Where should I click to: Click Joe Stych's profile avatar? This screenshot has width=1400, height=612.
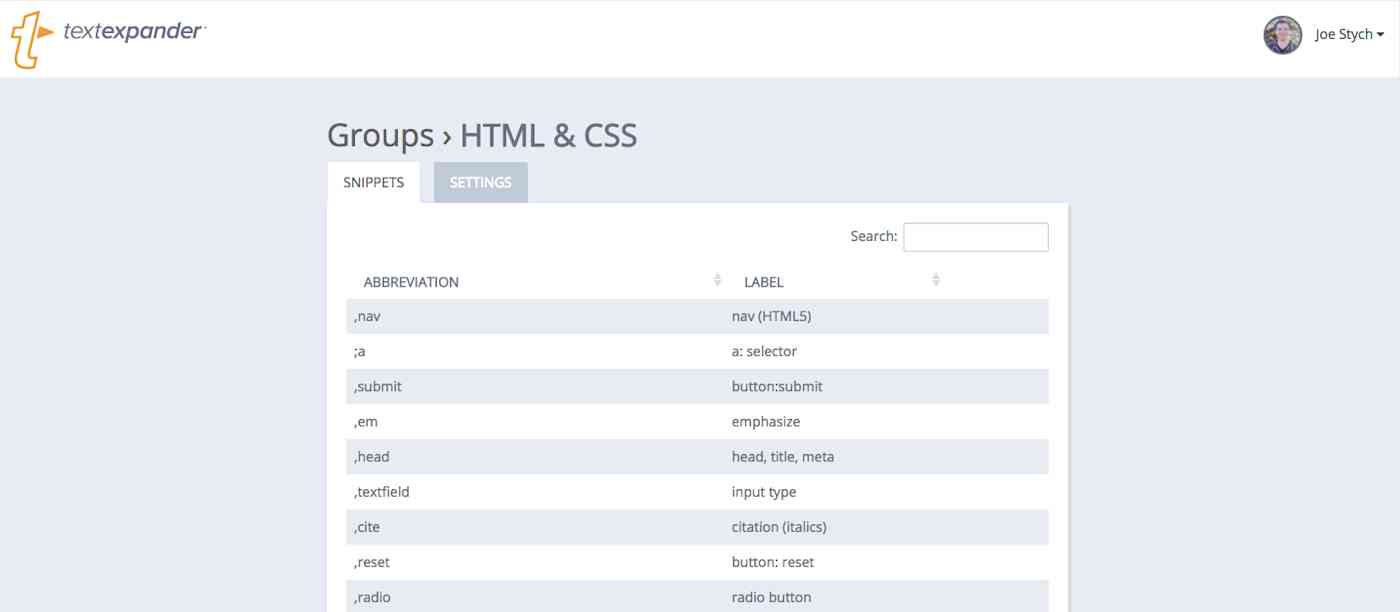point(1281,33)
